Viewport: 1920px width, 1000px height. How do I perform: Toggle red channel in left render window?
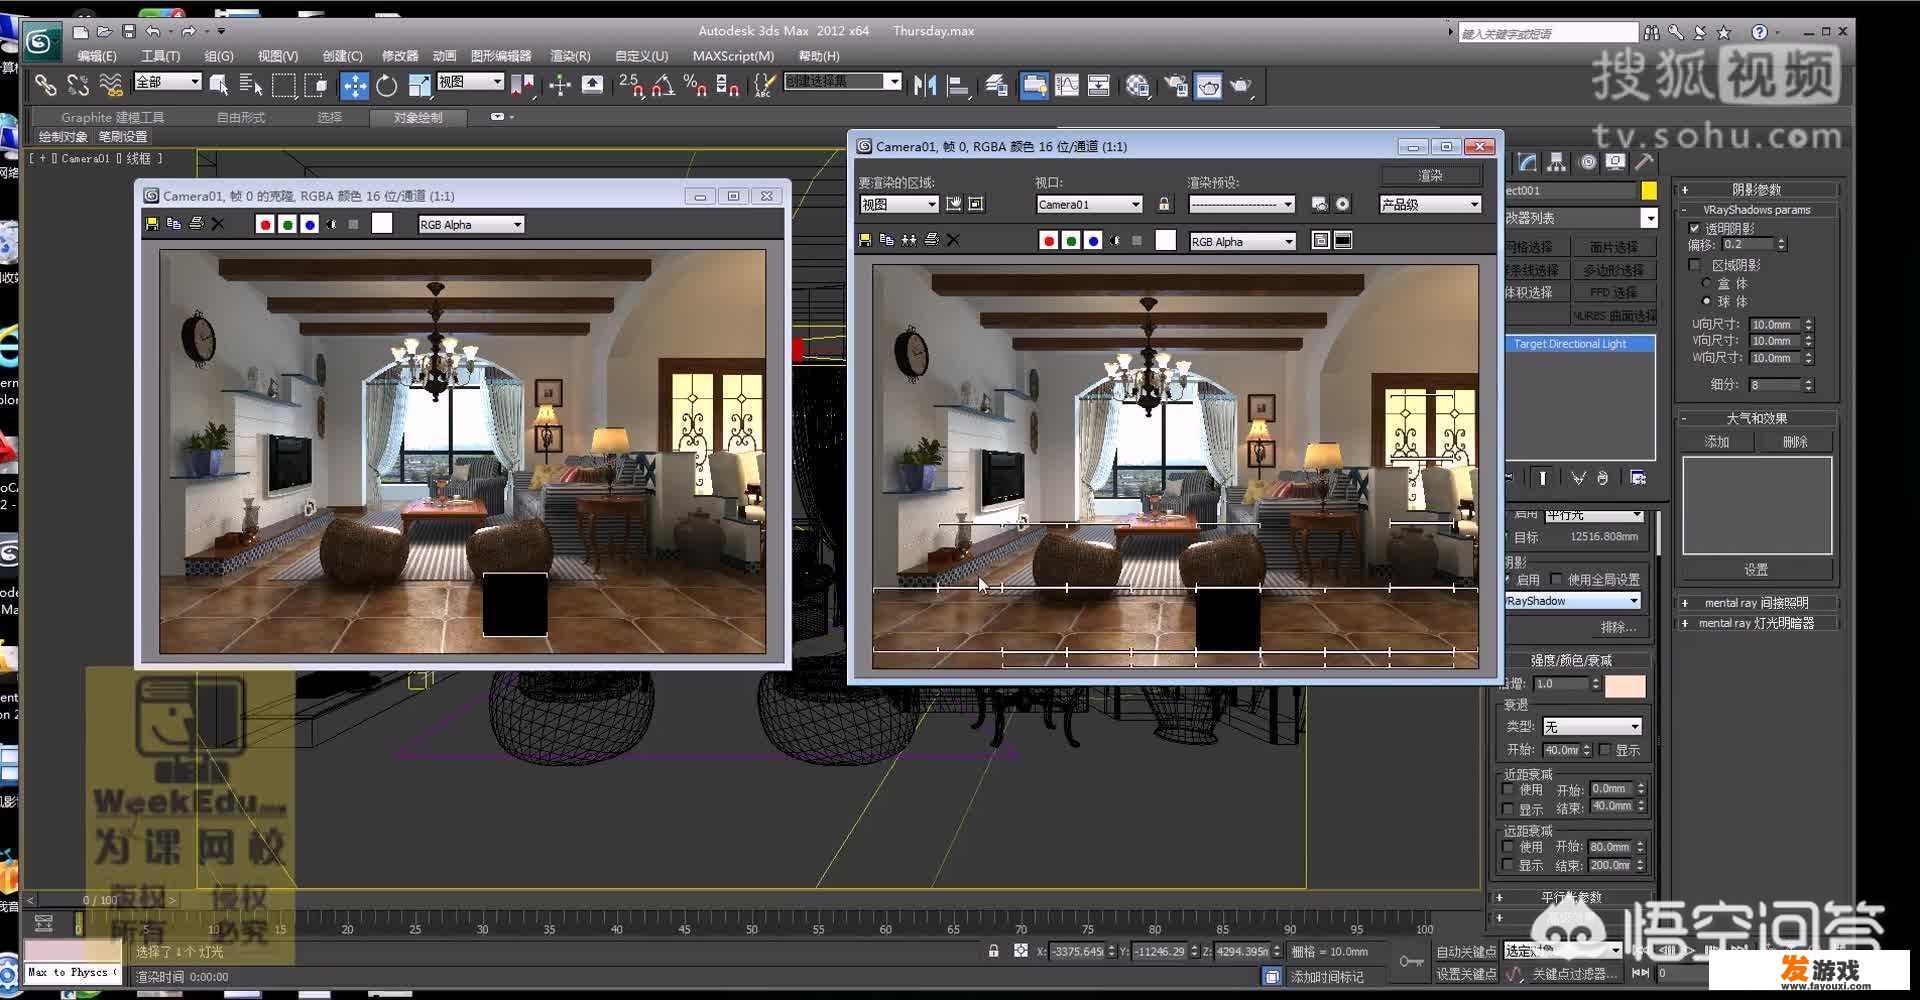265,224
